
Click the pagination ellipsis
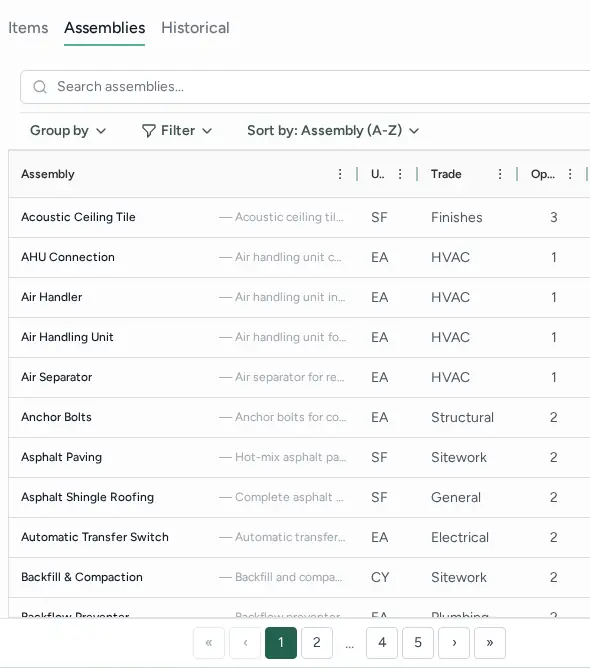(349, 645)
